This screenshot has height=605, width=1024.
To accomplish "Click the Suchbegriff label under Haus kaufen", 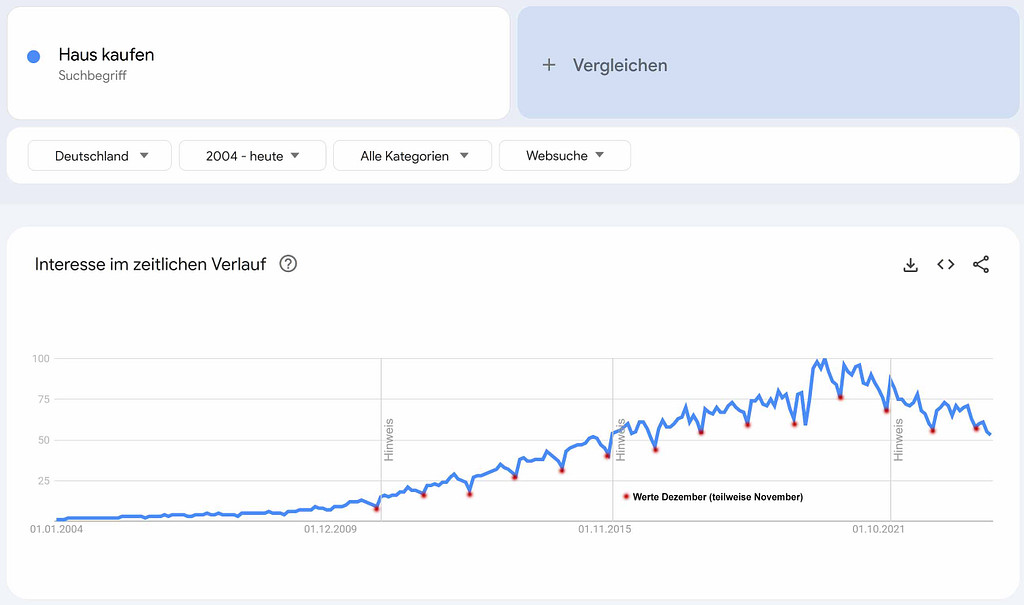I will pos(92,77).
